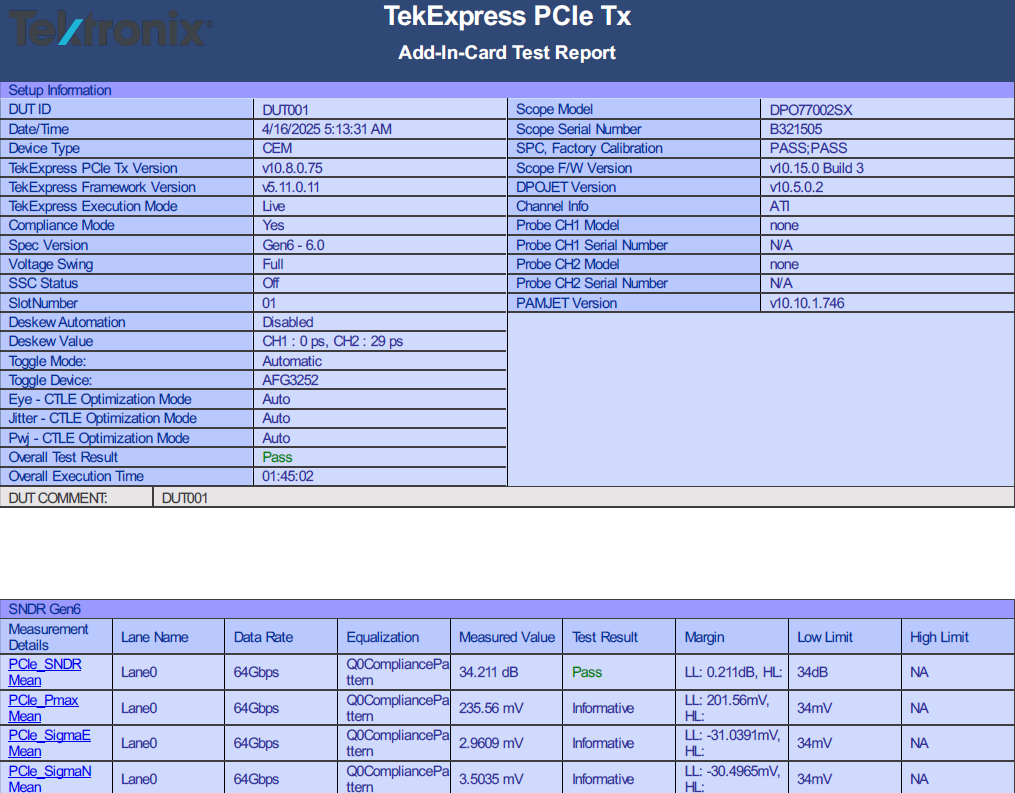Select Spec Version value 'Gen6 - 6.0'
Screen dimensions: 1015x793
pos(293,245)
